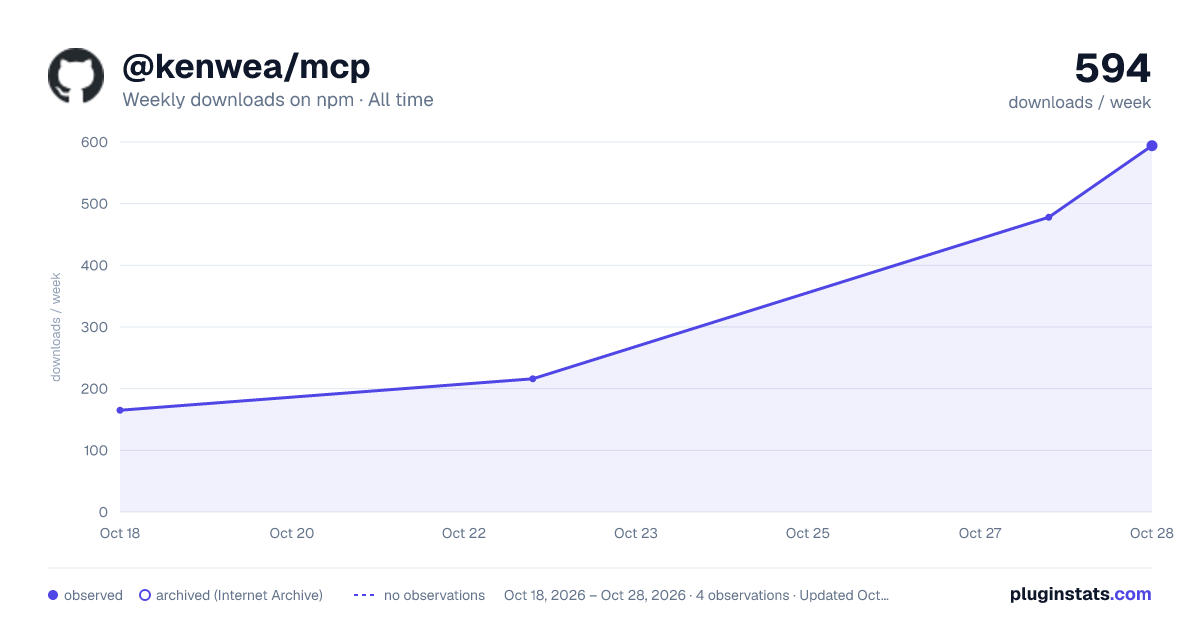Click the 600 y-axis label
The width and height of the screenshot is (1200, 630).
pyautogui.click(x=95, y=142)
